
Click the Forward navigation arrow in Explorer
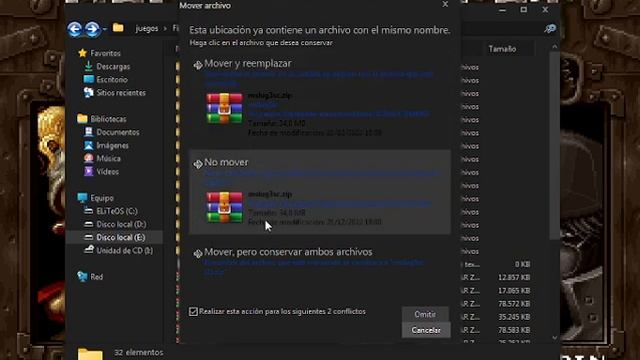tap(92, 29)
